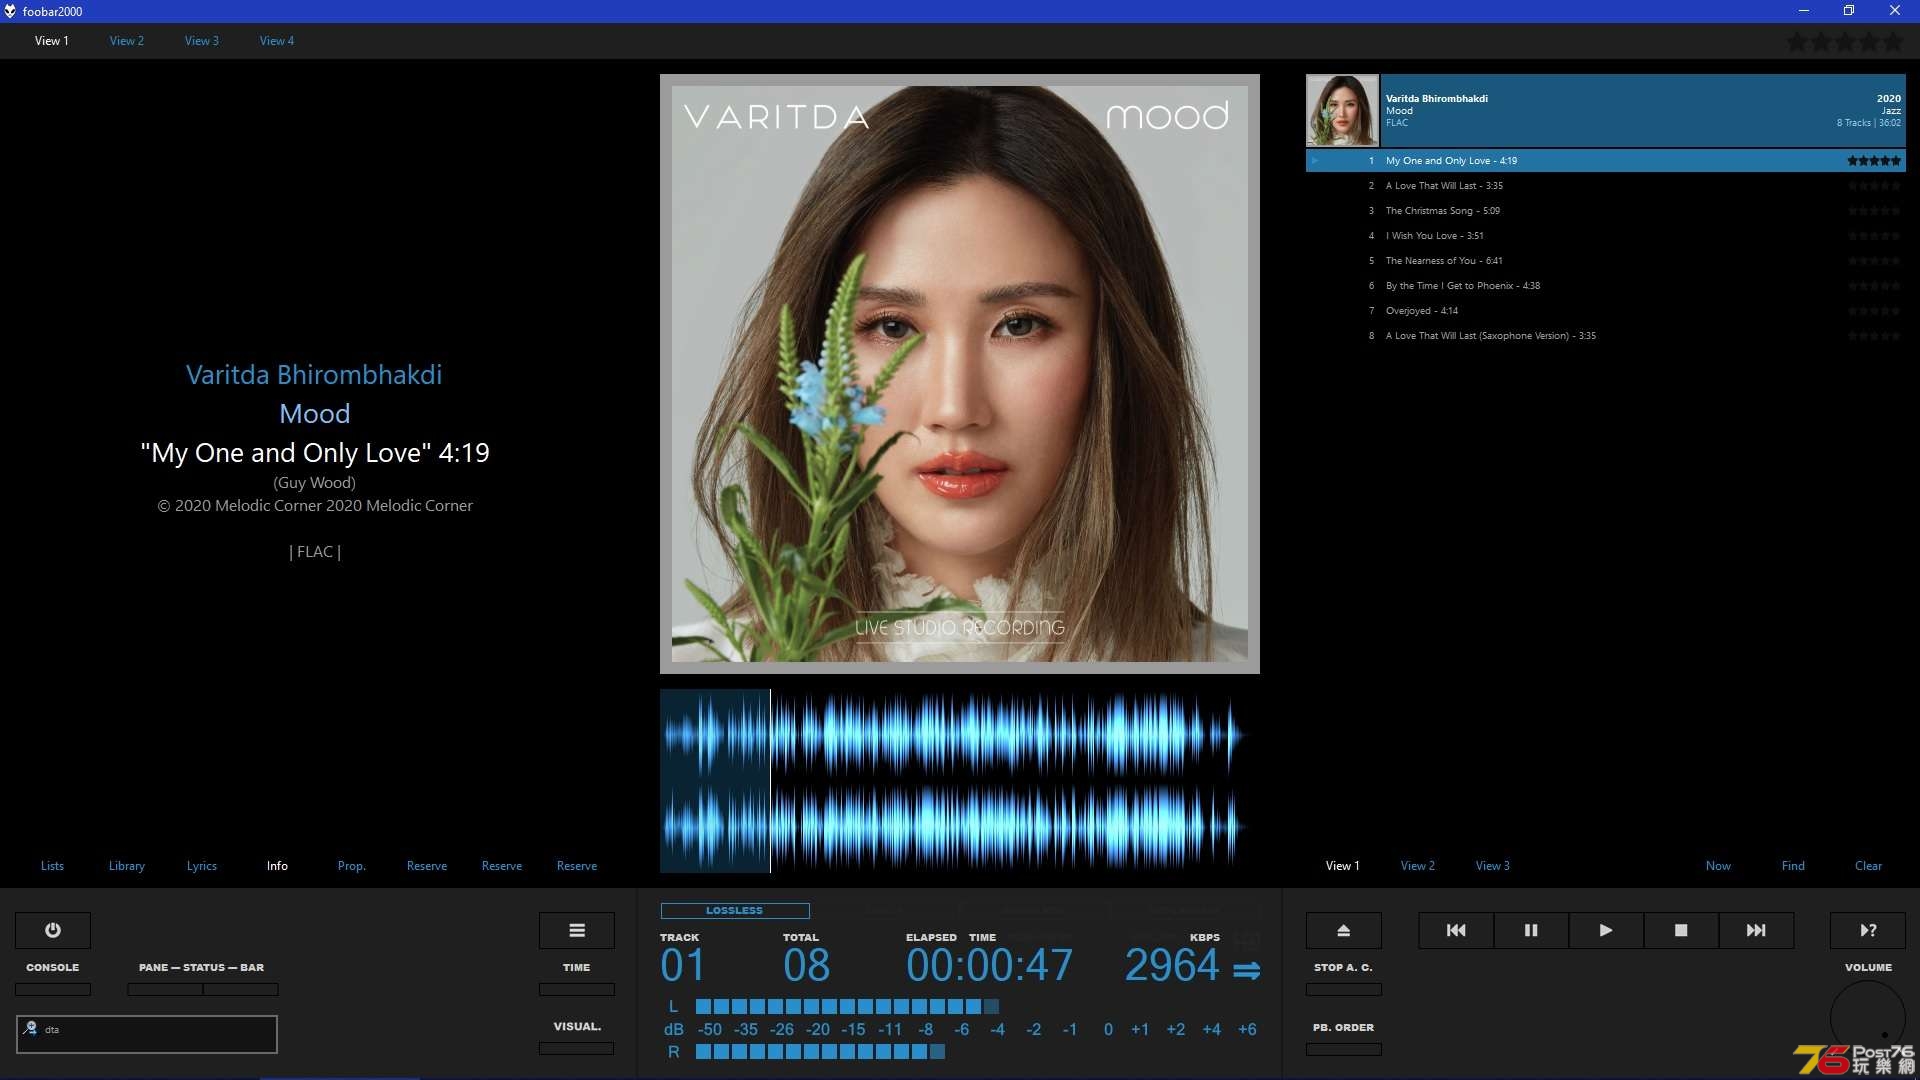The height and width of the screenshot is (1080, 1920).
Task: Select track The Christmas Song - 5:09
Action: (1606, 211)
